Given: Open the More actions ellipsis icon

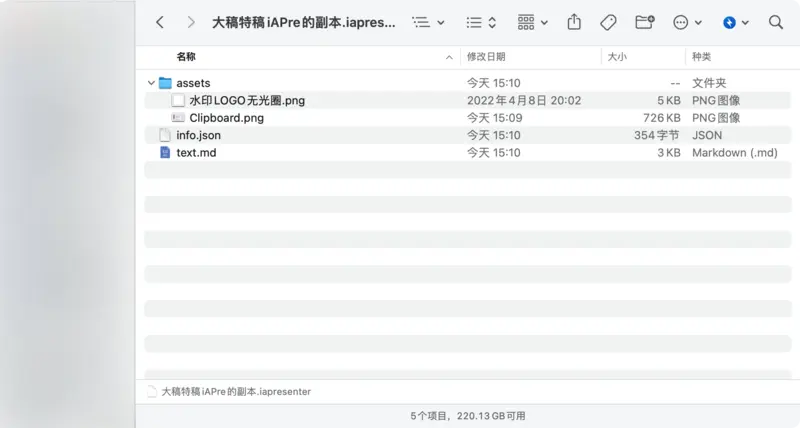Looking at the screenshot, I should click(x=681, y=22).
